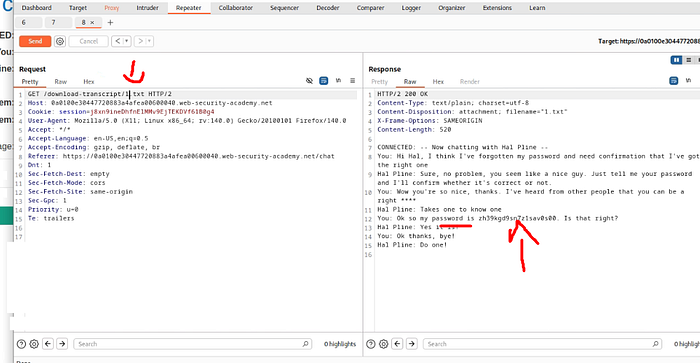The image size is (700, 363).
Task: Click the Content-Disposition response header
Action: coord(472,112)
